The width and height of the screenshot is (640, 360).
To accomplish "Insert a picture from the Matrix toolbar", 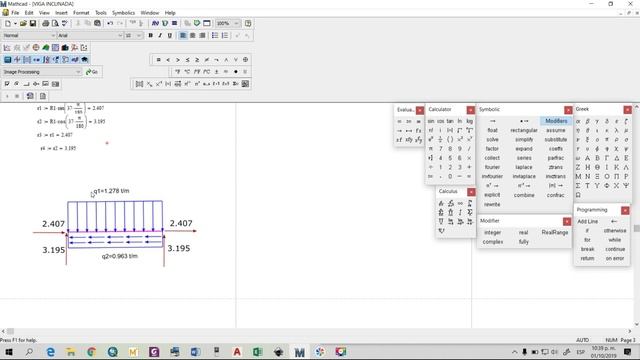I will click(x=245, y=84).
